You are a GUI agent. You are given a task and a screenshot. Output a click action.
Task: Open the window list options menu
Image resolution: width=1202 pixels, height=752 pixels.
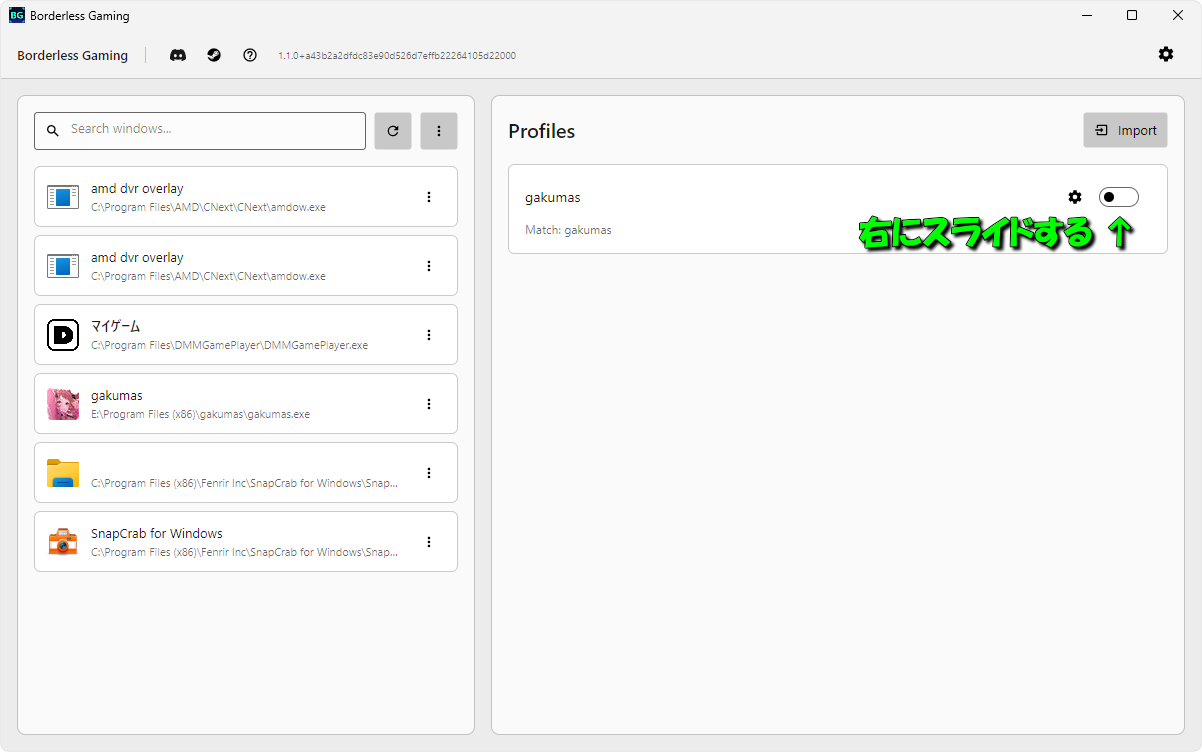439,131
